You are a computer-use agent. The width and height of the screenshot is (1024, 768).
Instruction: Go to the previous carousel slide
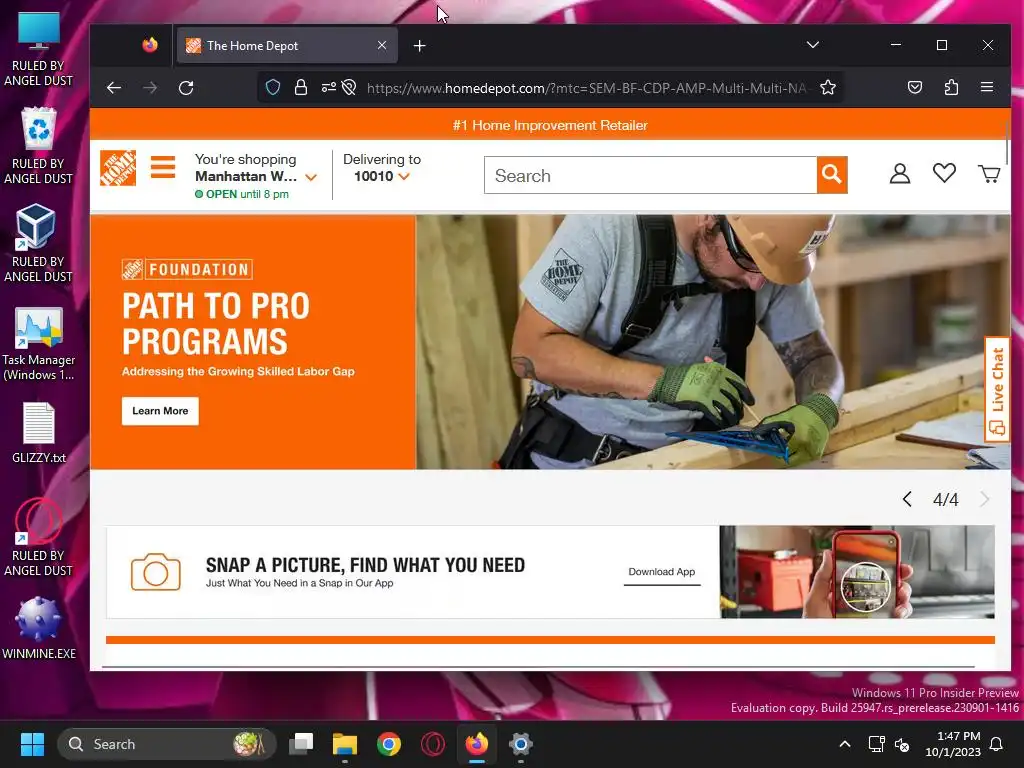[906, 500]
